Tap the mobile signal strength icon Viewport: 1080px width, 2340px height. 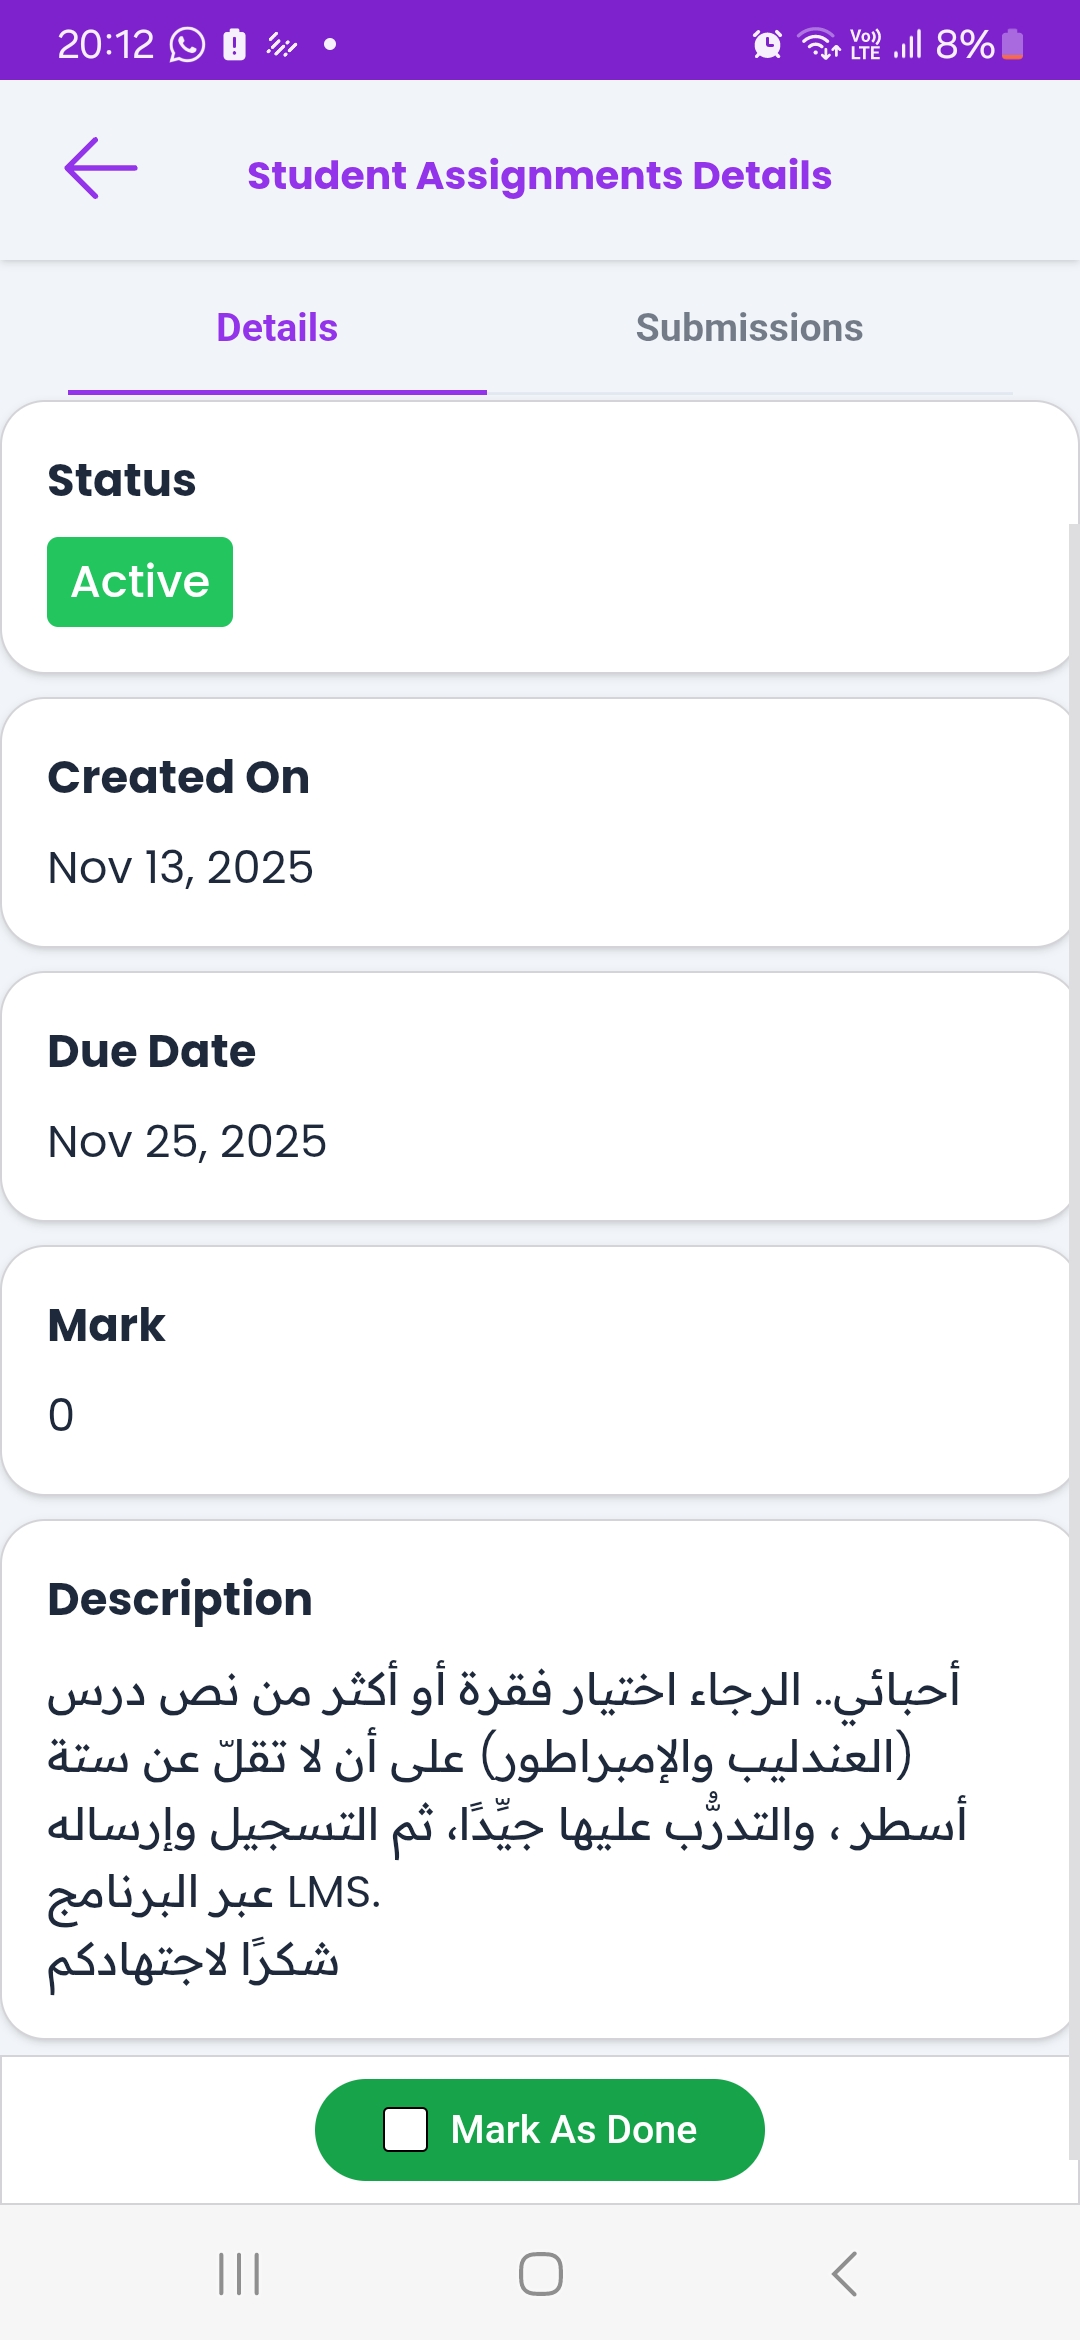[907, 45]
